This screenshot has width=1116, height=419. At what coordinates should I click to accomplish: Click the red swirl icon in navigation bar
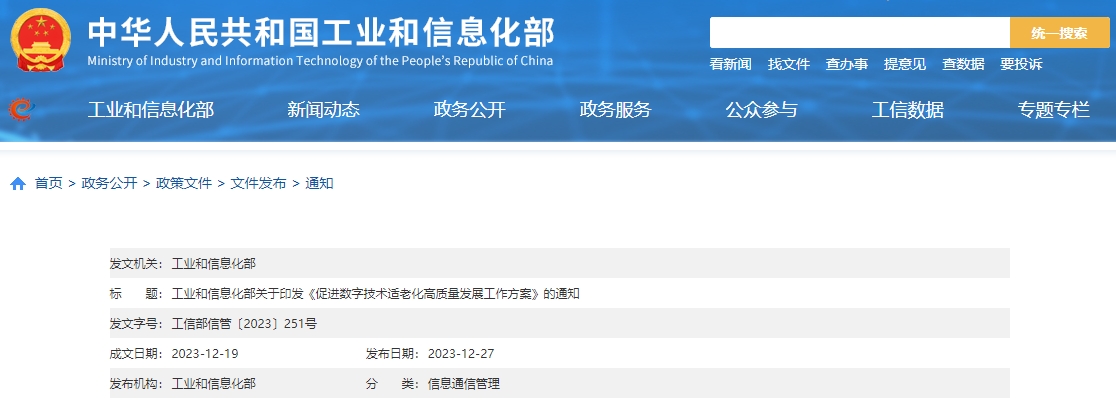21,109
